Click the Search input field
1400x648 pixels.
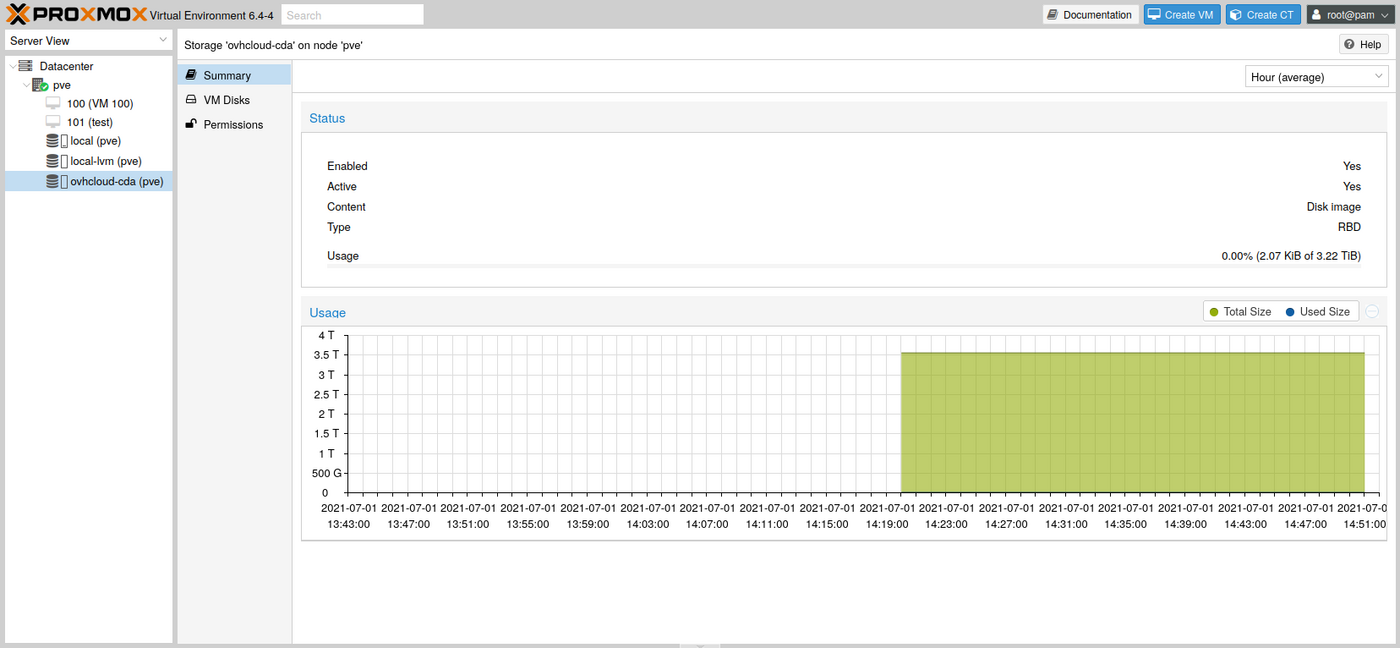tap(352, 15)
